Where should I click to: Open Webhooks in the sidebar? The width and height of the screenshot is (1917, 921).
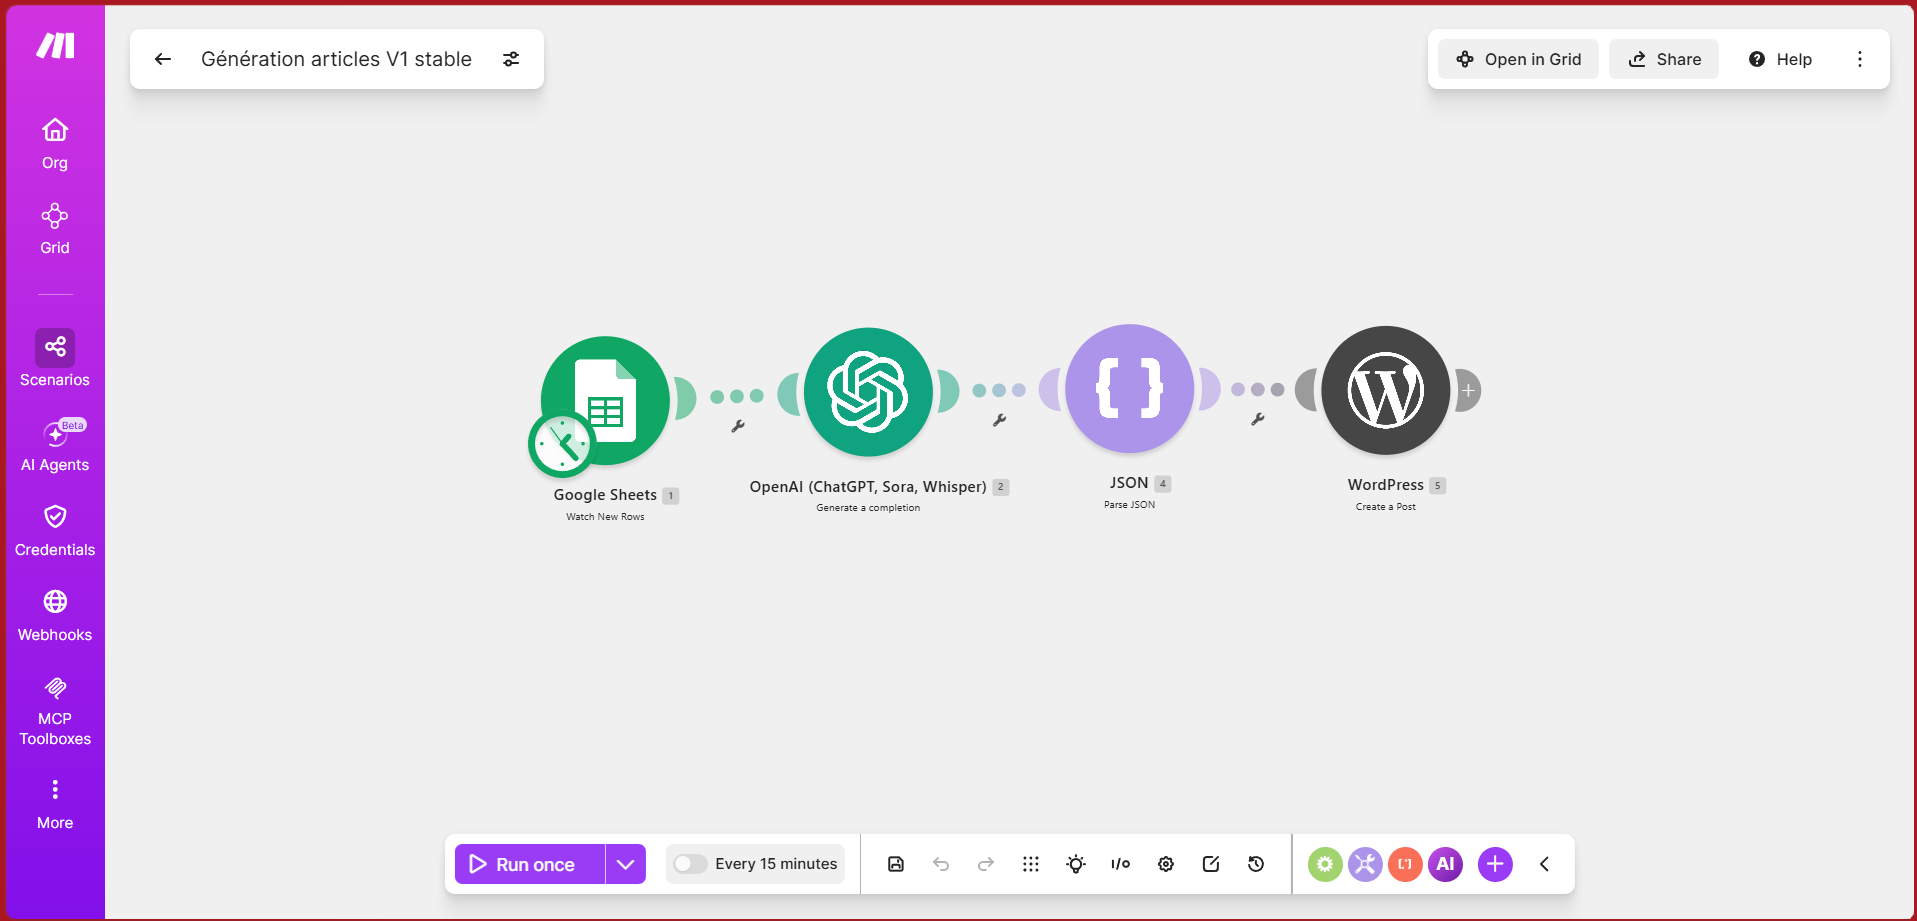(x=55, y=616)
